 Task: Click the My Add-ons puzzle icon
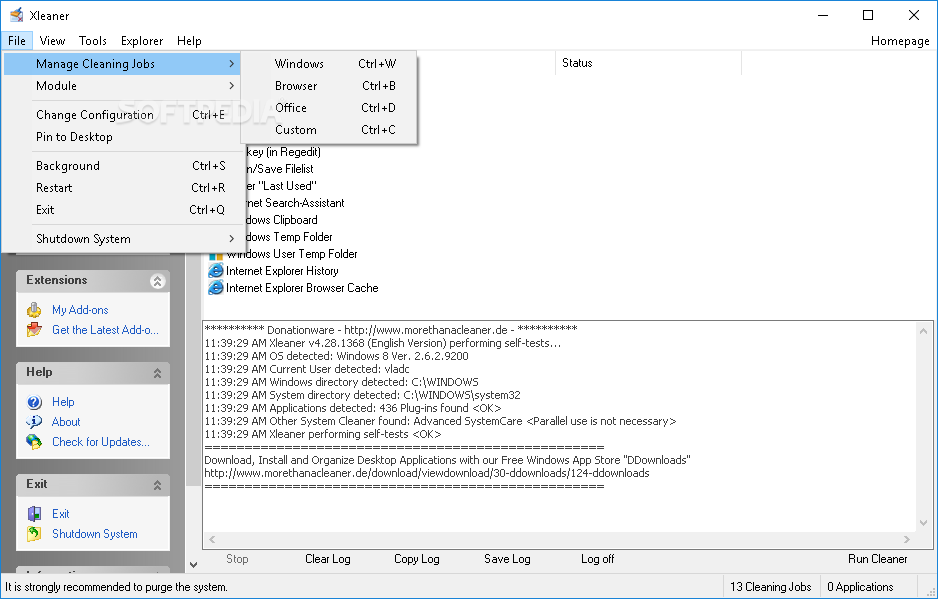click(x=34, y=310)
